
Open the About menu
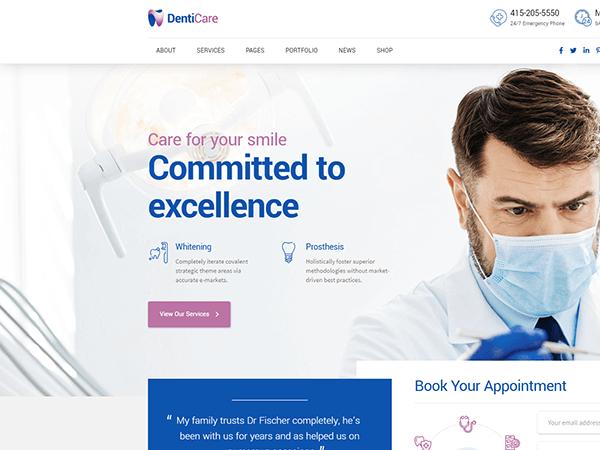166,51
